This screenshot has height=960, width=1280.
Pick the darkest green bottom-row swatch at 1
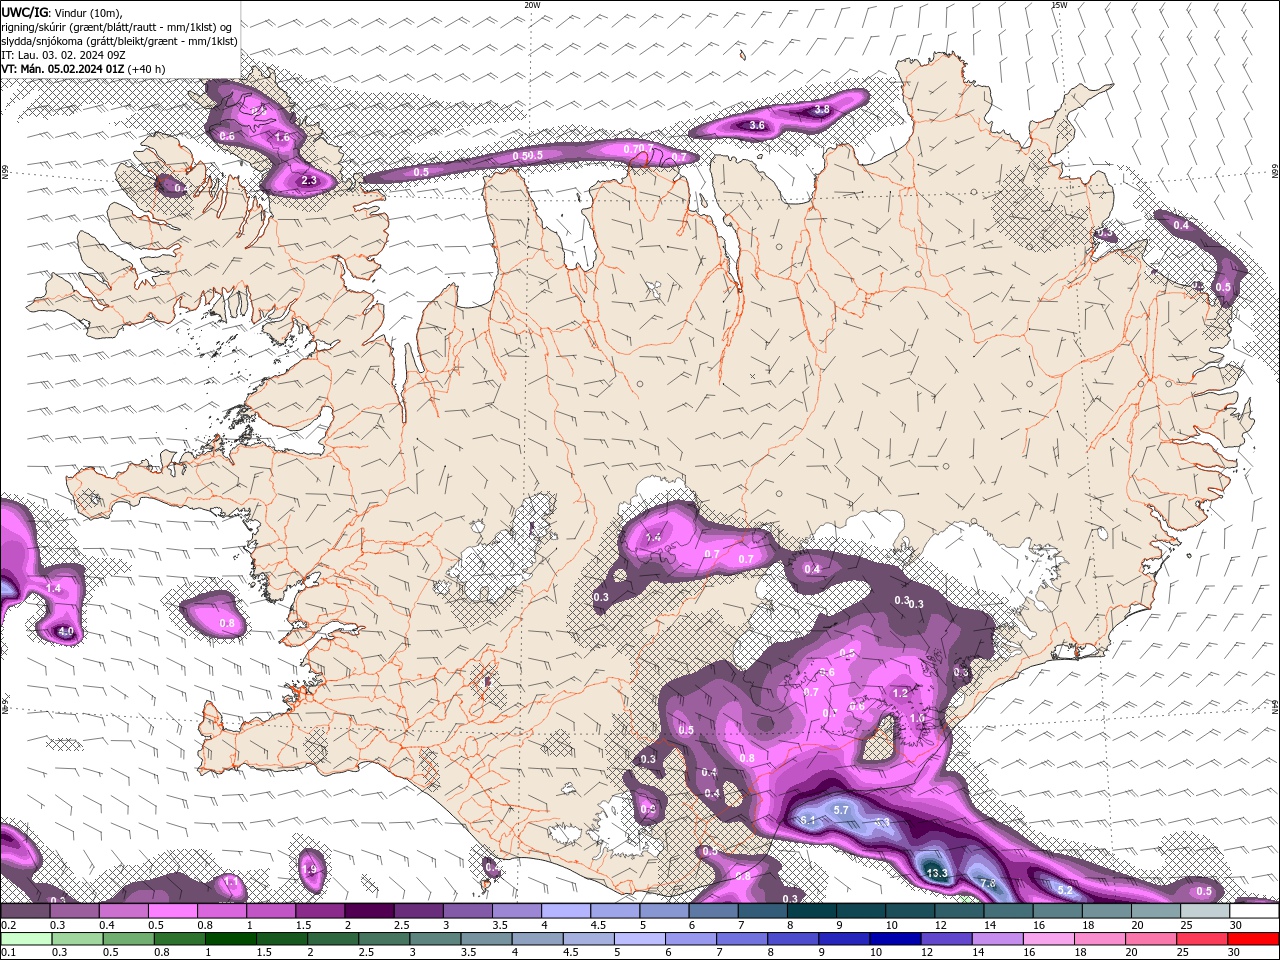230,939
